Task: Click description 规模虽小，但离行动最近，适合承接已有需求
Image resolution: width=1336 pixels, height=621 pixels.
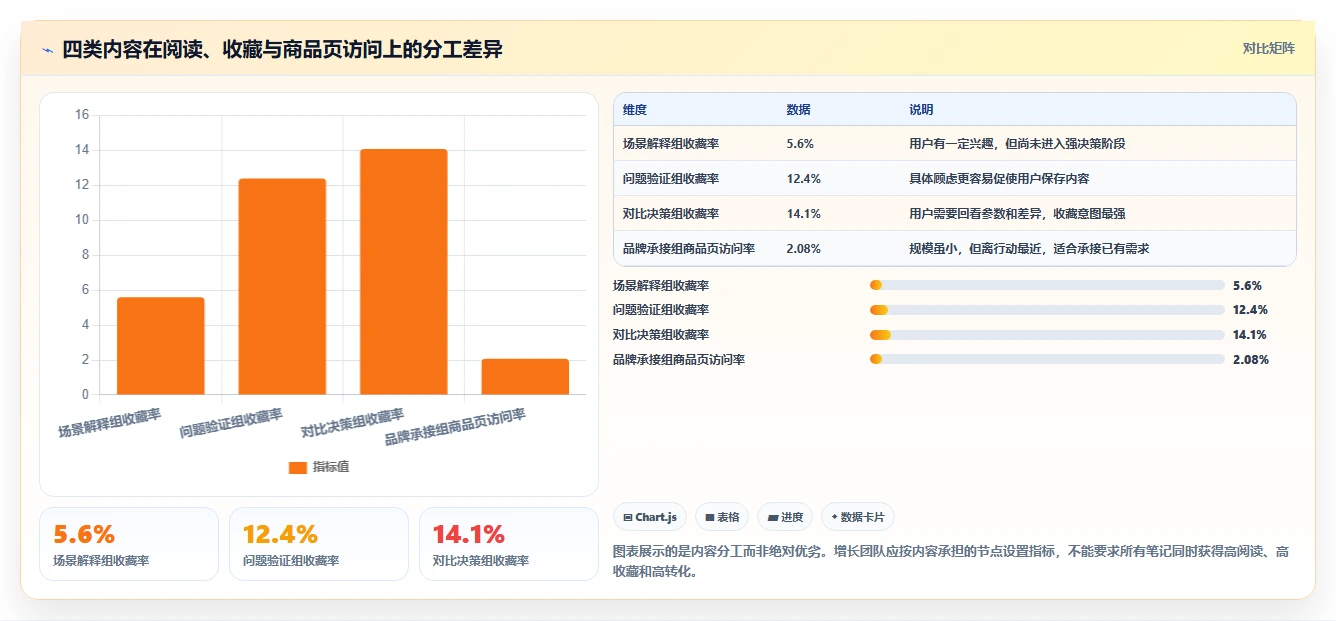Action: [x=1029, y=249]
